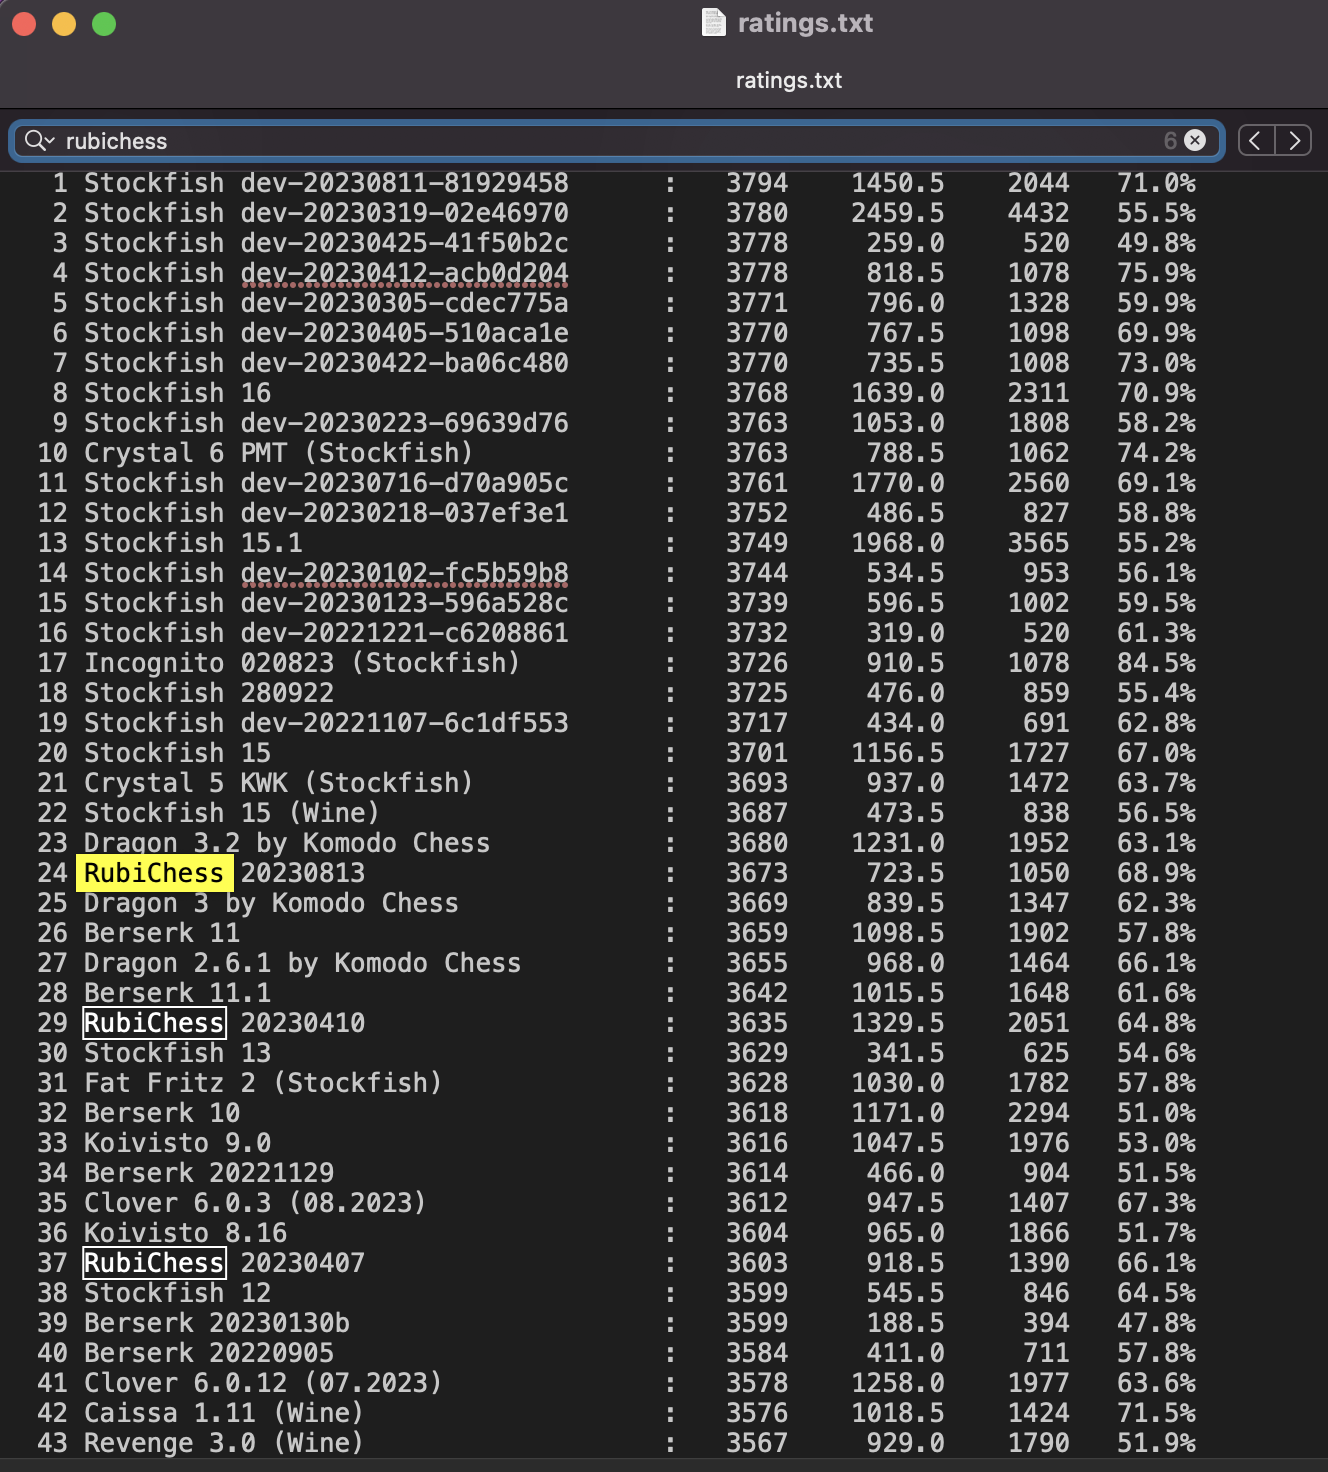Click highlighted RubiChess match on line 24

(154, 873)
